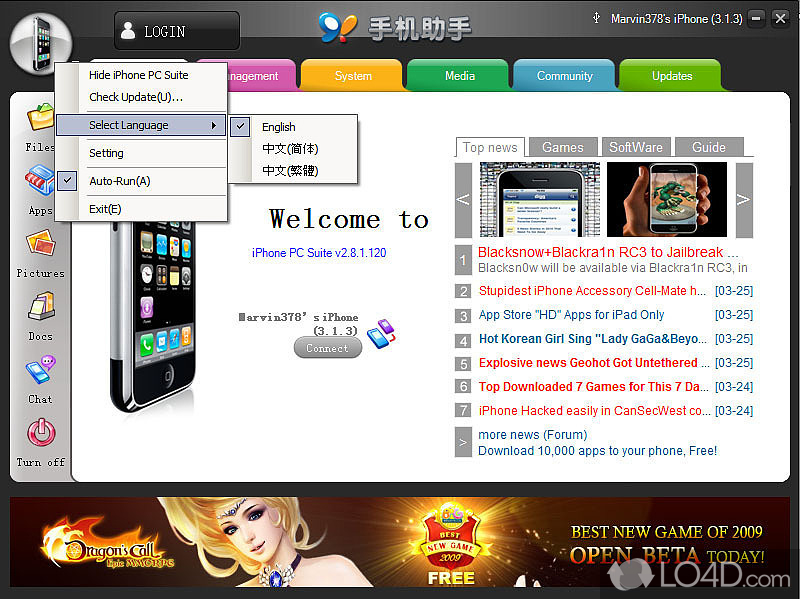Screen dimensions: 800x599
Task: Click the Connect button
Action: click(x=328, y=348)
